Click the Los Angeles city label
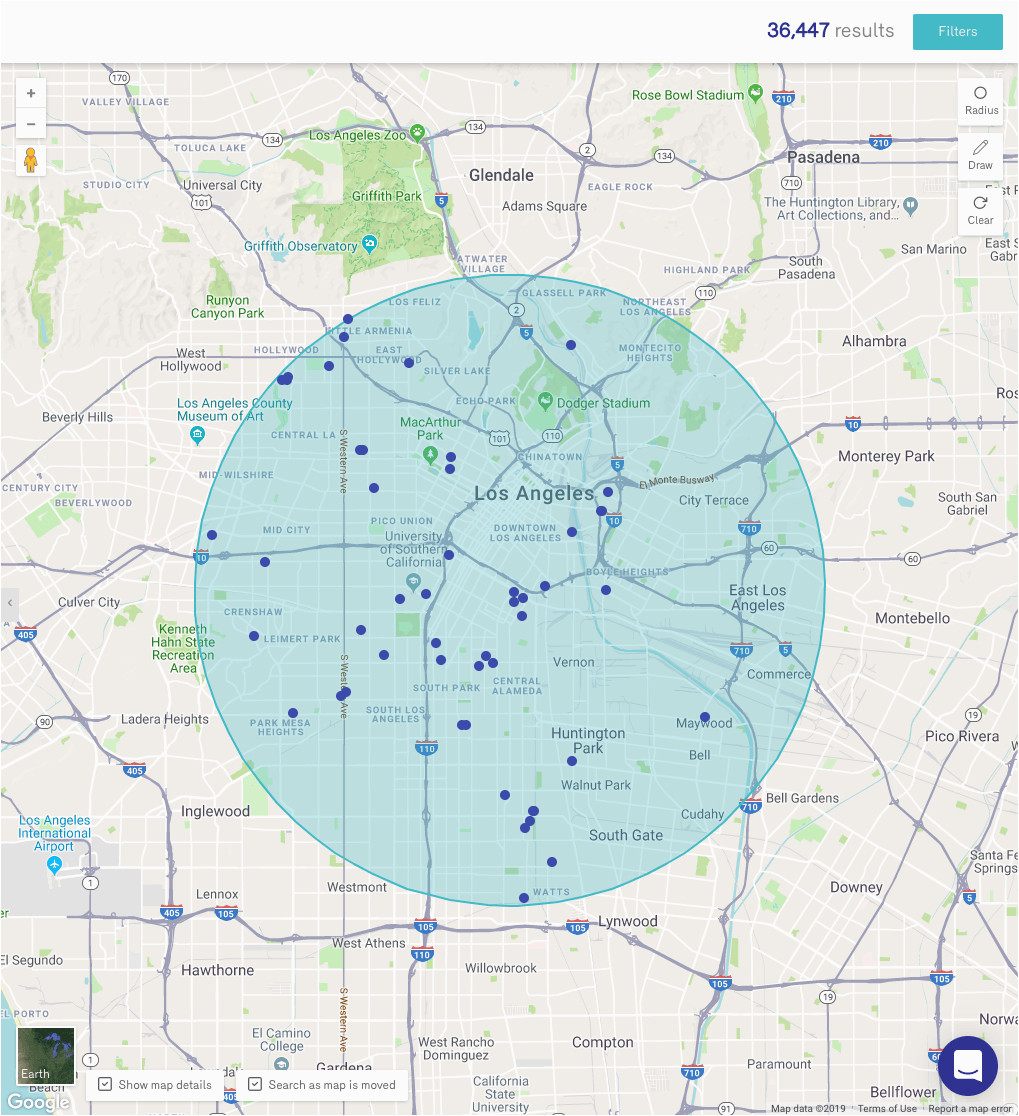 [x=534, y=493]
